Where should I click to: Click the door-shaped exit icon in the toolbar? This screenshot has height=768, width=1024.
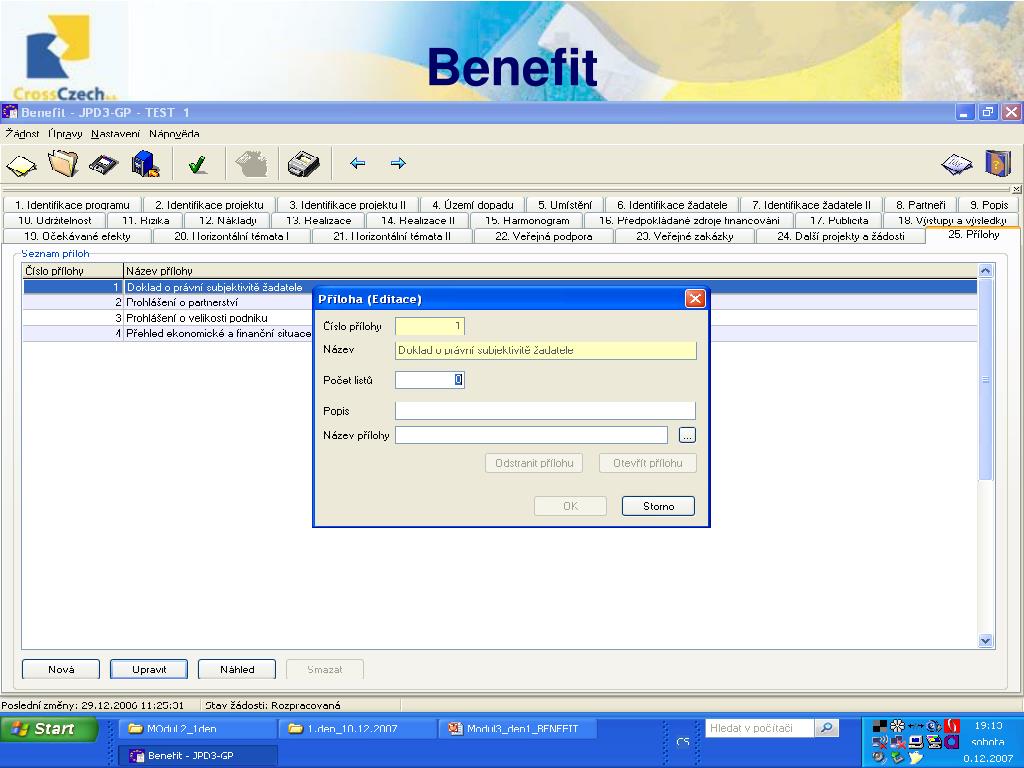(x=997, y=163)
